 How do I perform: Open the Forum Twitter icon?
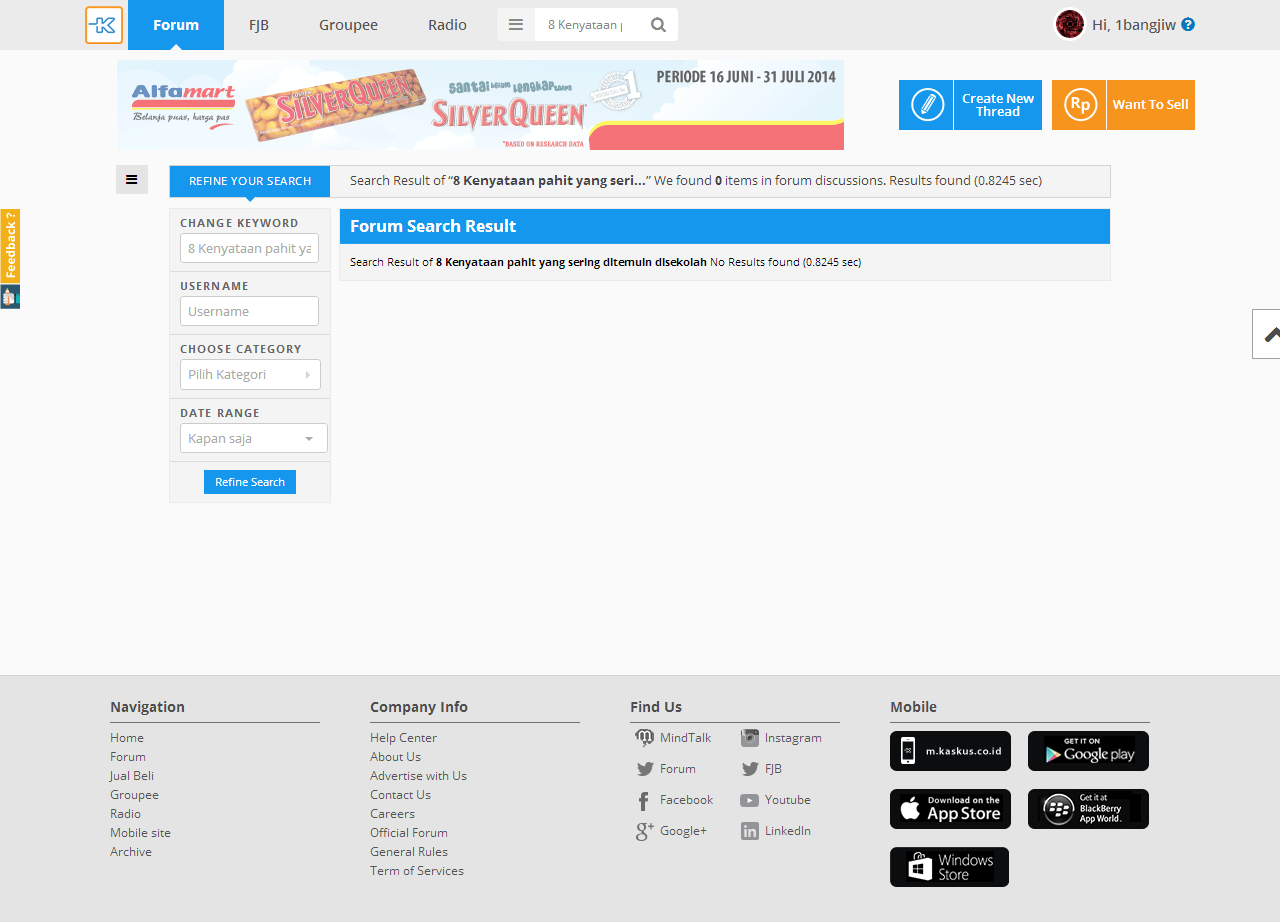(645, 769)
